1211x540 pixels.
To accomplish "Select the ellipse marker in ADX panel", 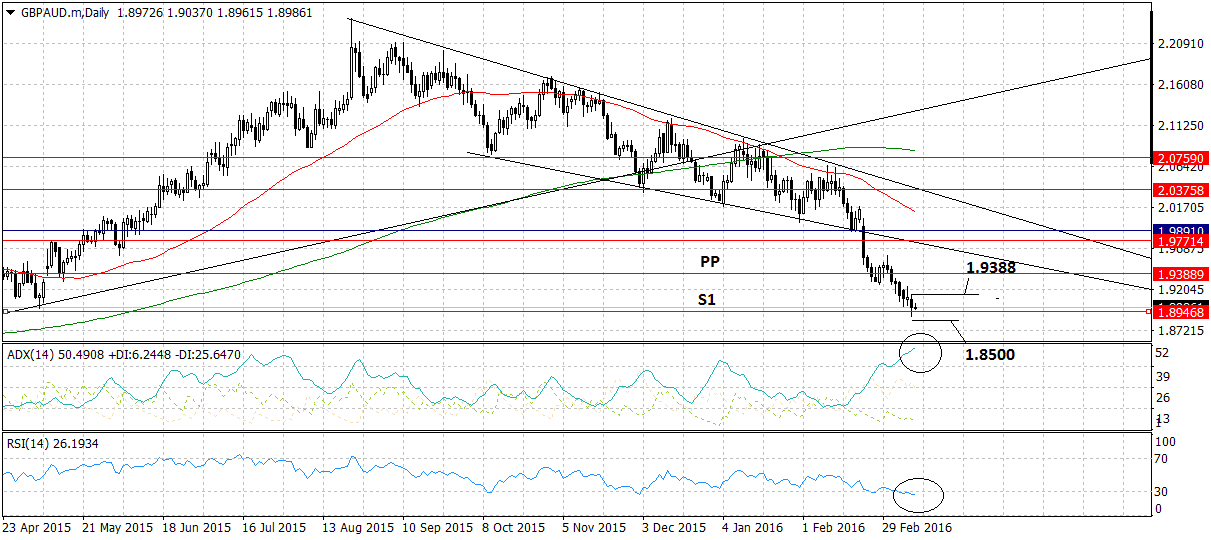I will point(919,354).
